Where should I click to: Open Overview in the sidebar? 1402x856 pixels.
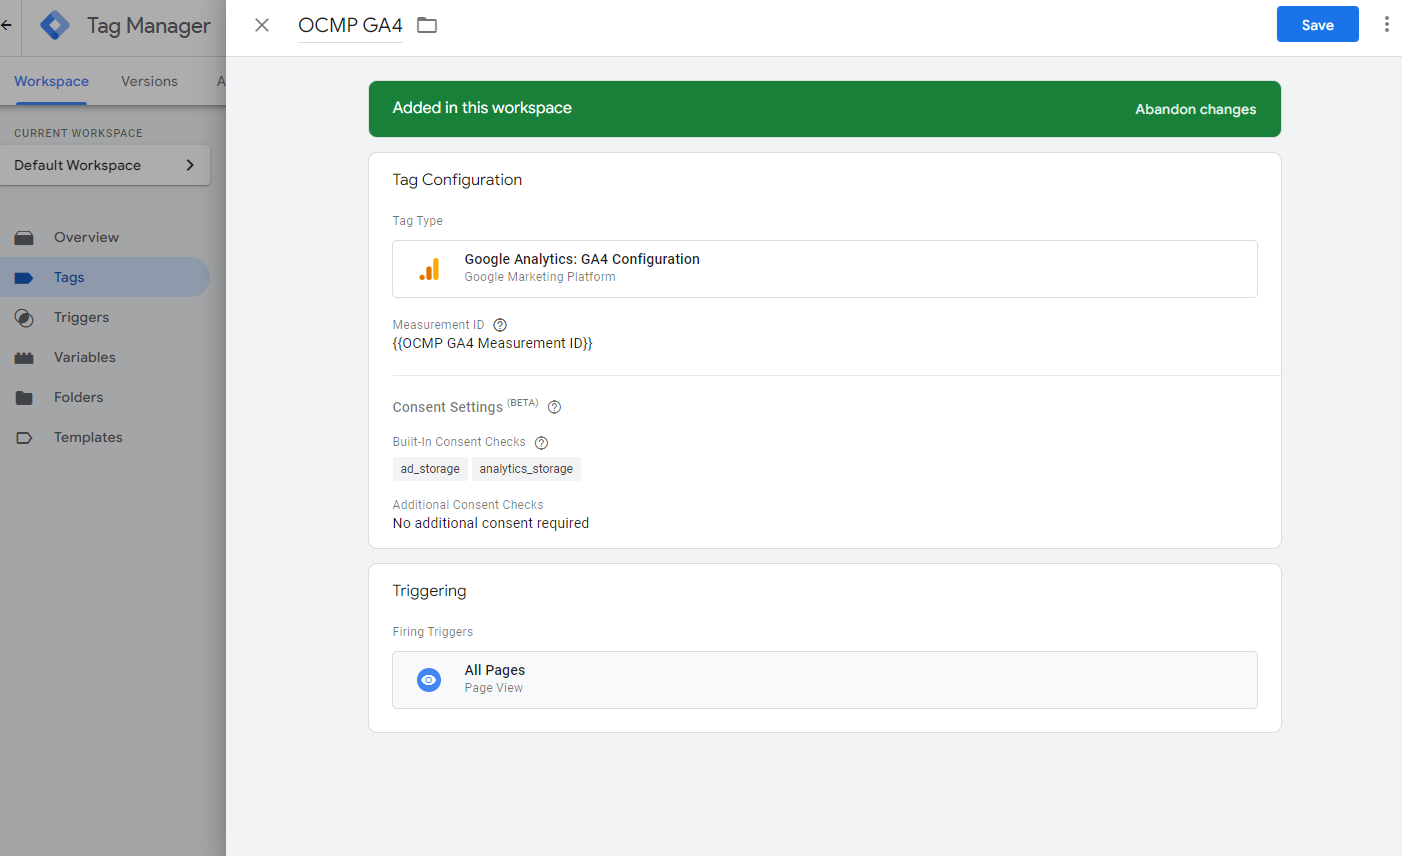pos(105,237)
